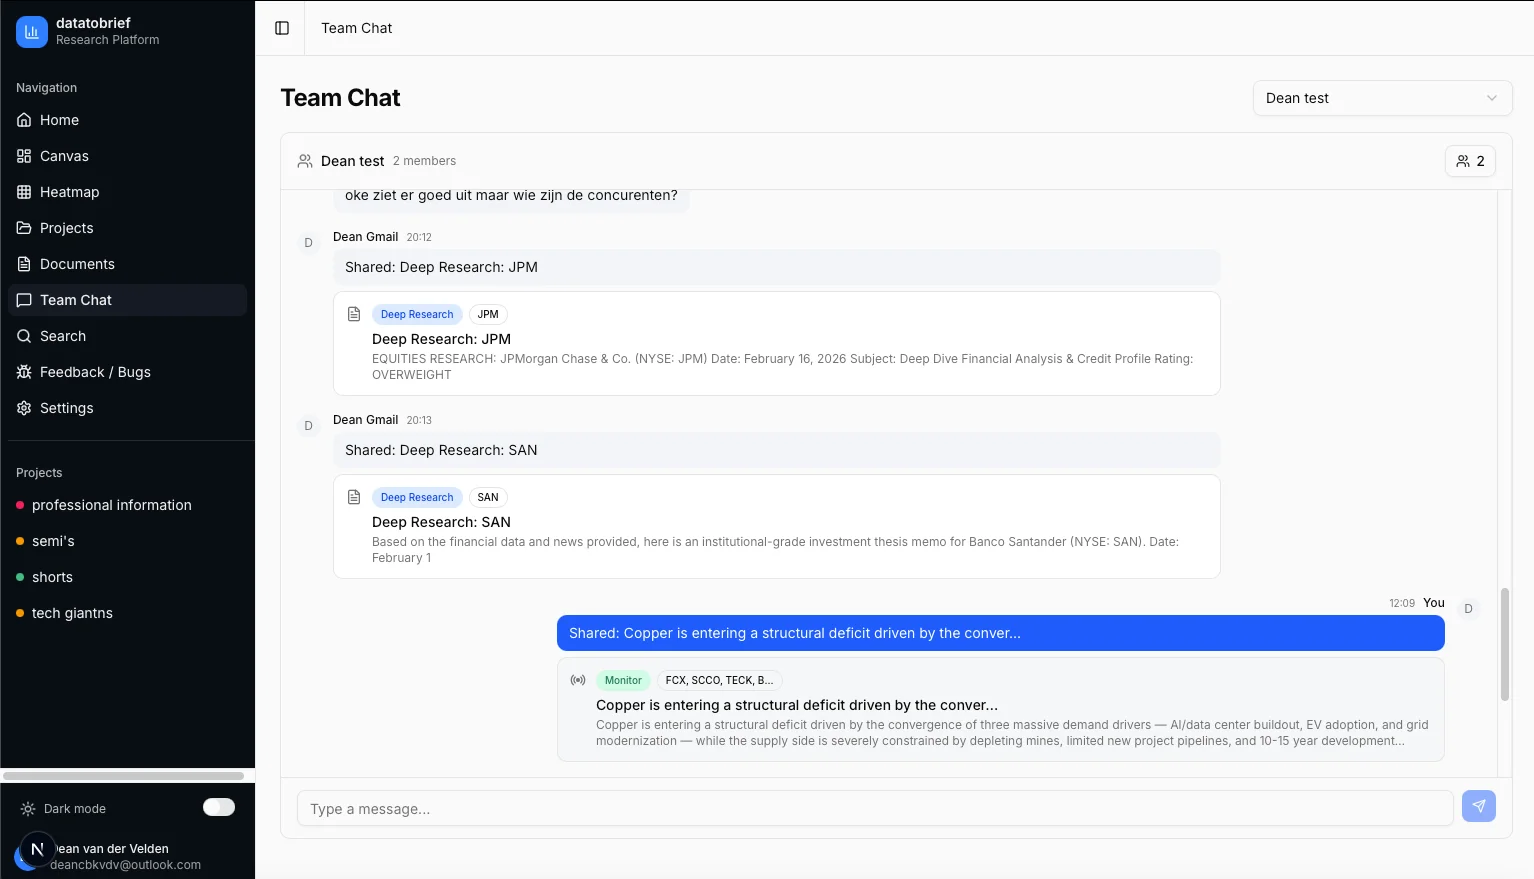This screenshot has width=1534, height=879.
Task: Click the red dot next to professional information
Action: [x=22, y=505]
